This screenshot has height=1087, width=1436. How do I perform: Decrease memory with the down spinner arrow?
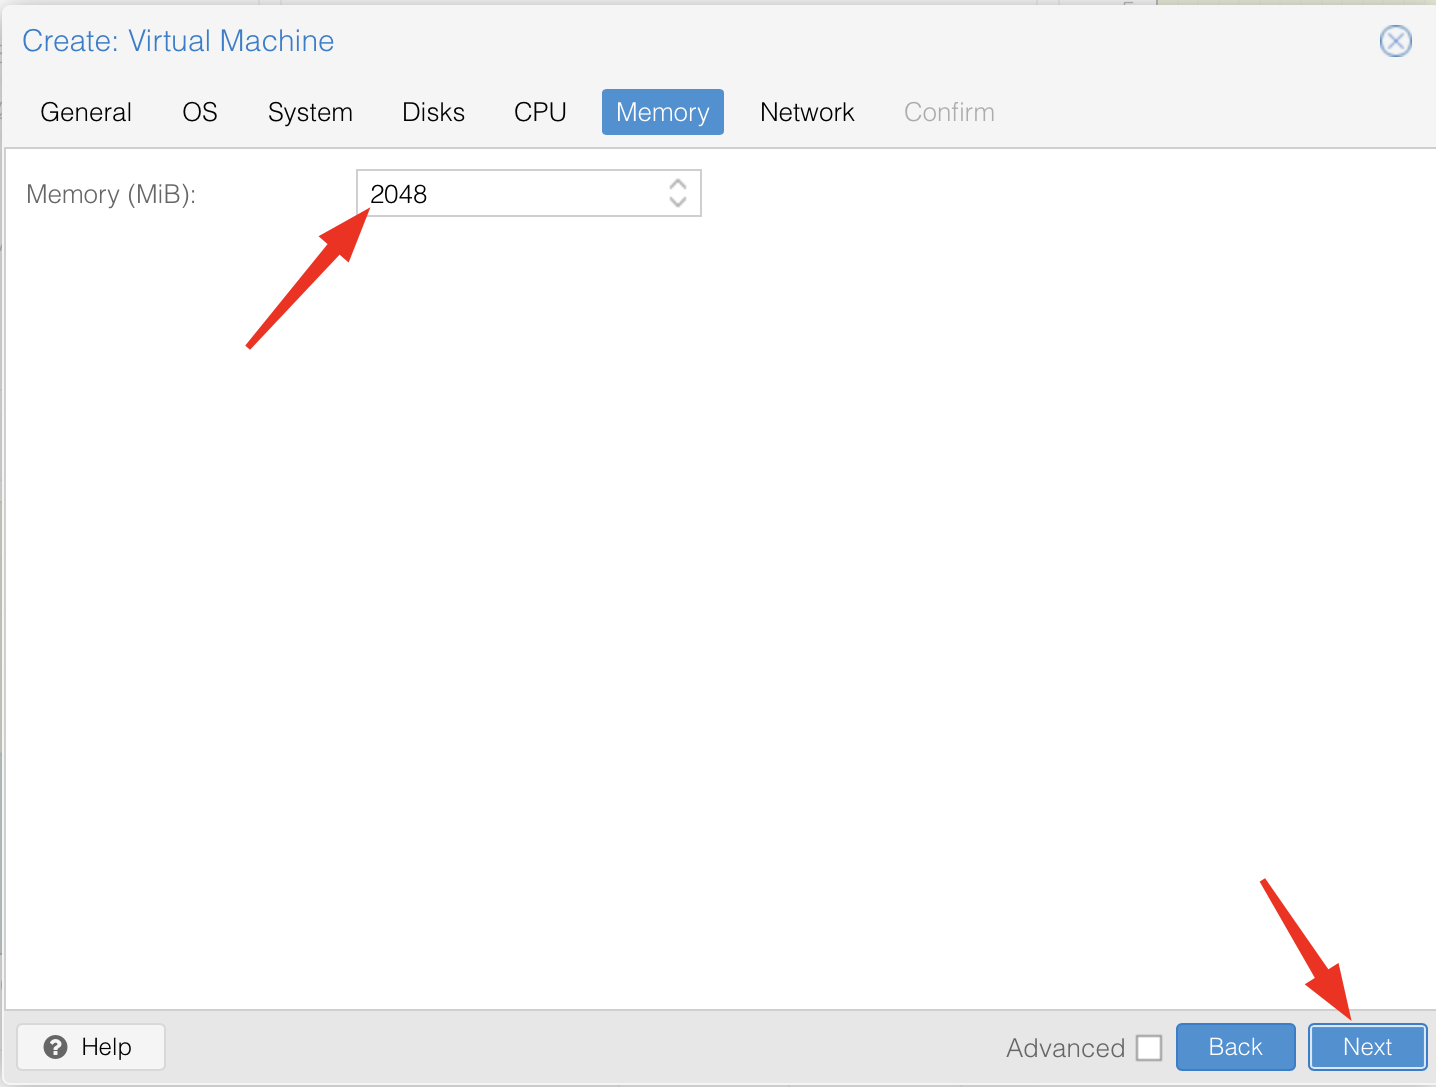(x=678, y=202)
